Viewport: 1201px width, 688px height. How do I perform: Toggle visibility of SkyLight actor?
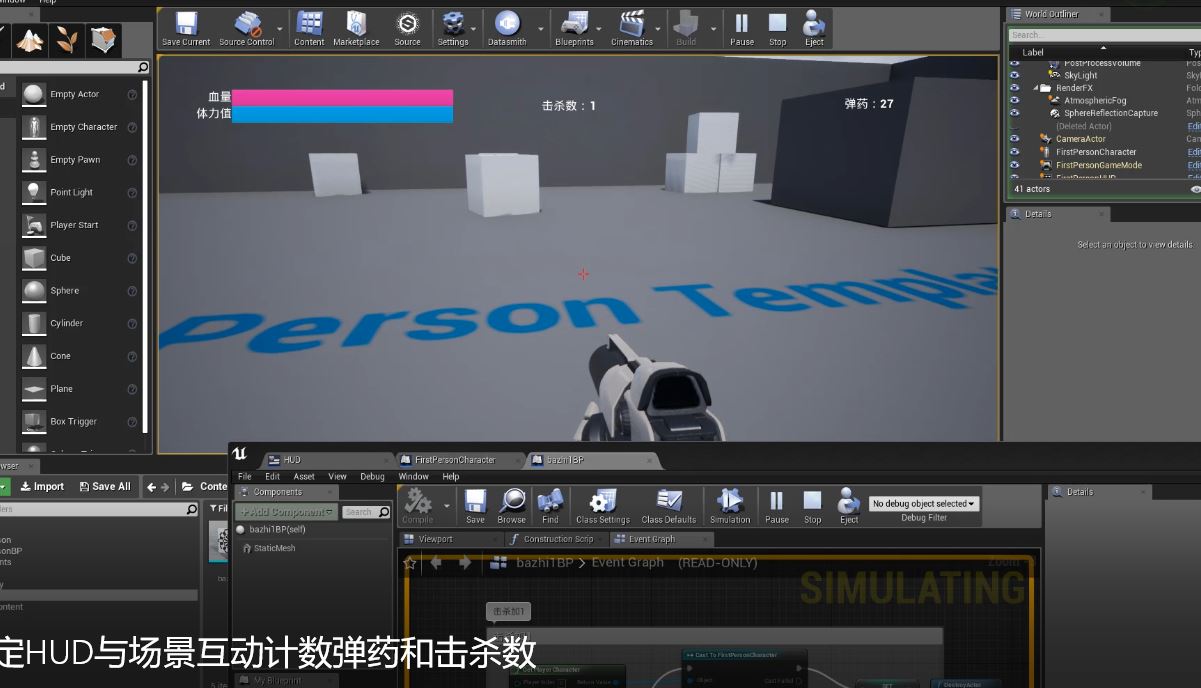(1014, 75)
